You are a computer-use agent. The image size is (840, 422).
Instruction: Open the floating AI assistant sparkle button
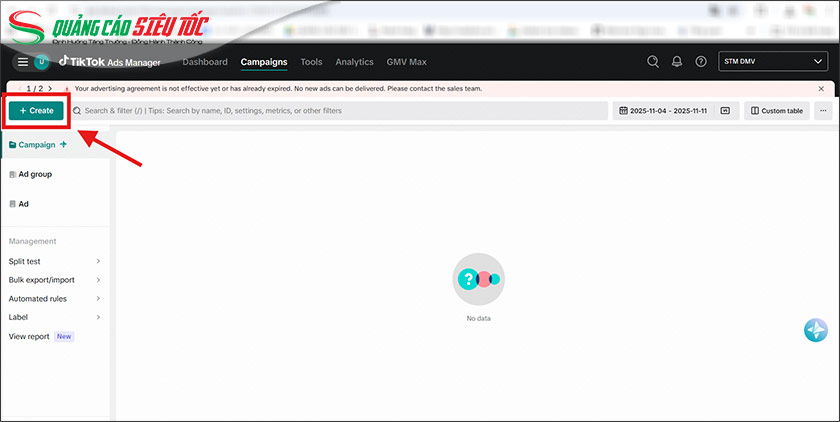tap(816, 330)
